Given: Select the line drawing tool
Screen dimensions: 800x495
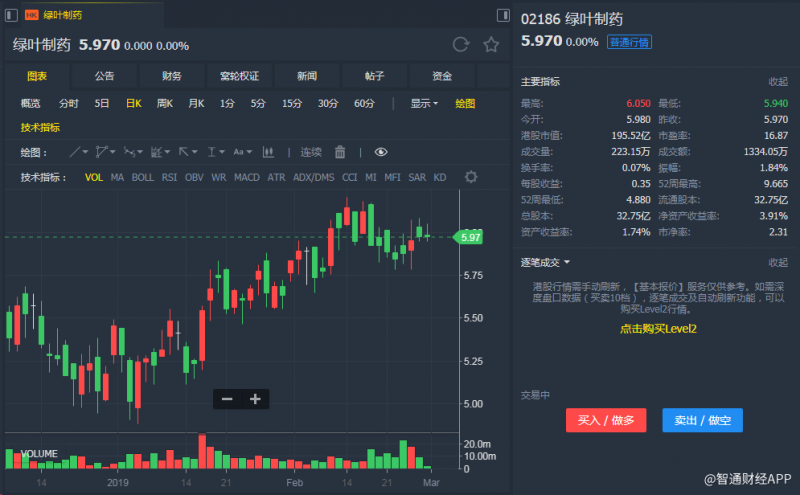Looking at the screenshot, I should point(75,152).
